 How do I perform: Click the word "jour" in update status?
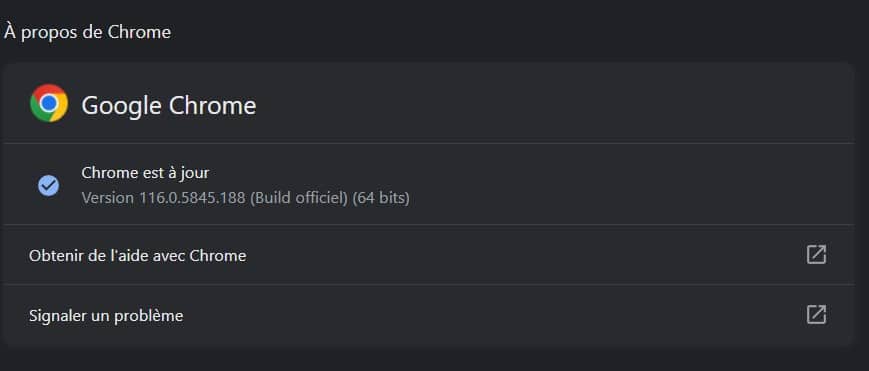click(x=197, y=174)
